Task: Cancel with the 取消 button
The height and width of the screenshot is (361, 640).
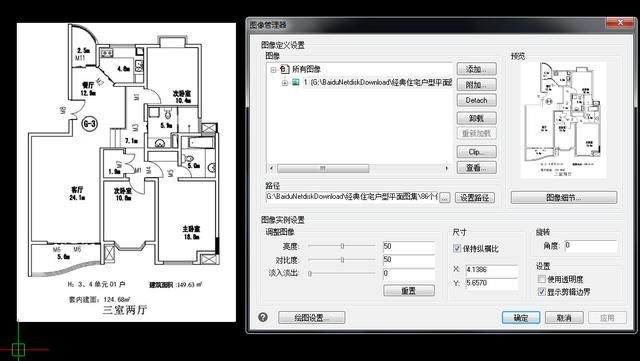Action: [x=564, y=318]
